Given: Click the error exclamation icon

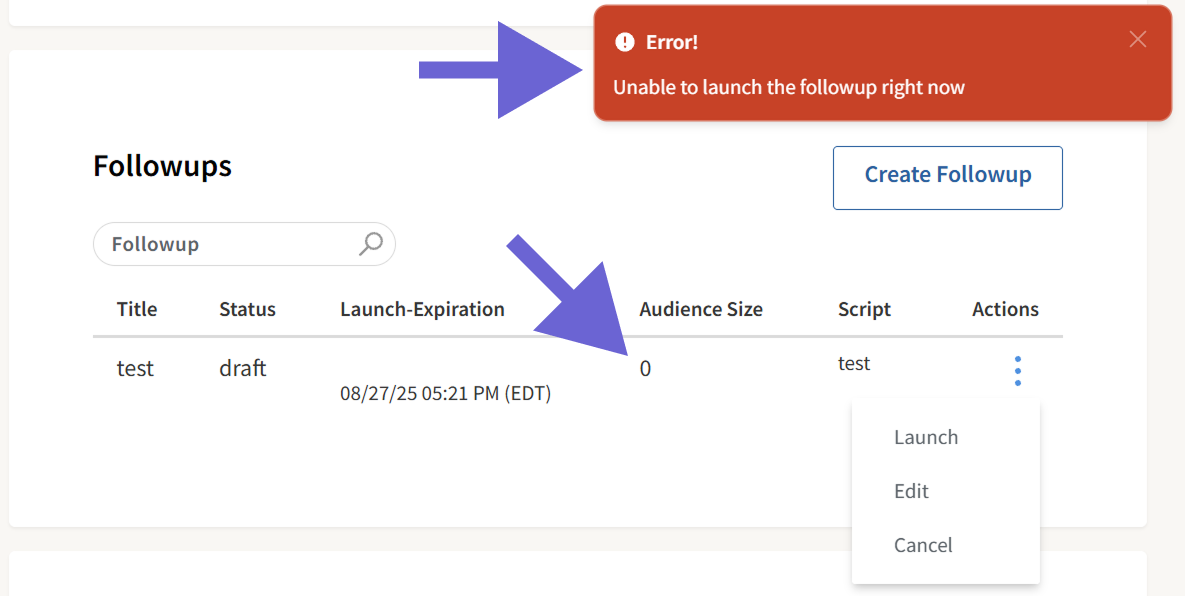Looking at the screenshot, I should [x=624, y=42].
